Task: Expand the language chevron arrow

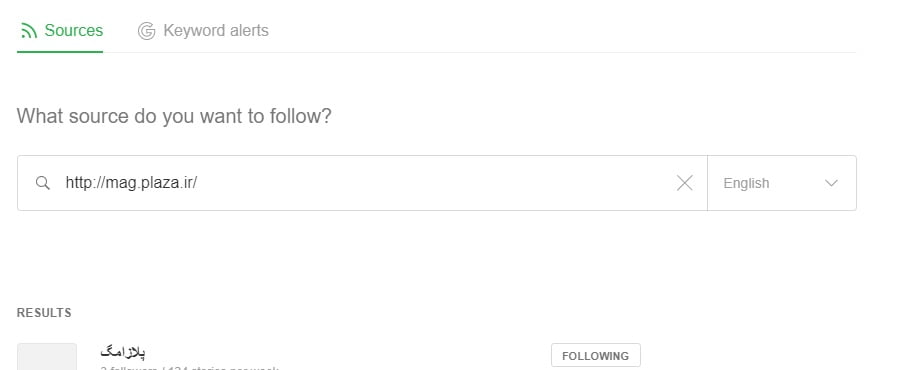Action: tap(831, 183)
